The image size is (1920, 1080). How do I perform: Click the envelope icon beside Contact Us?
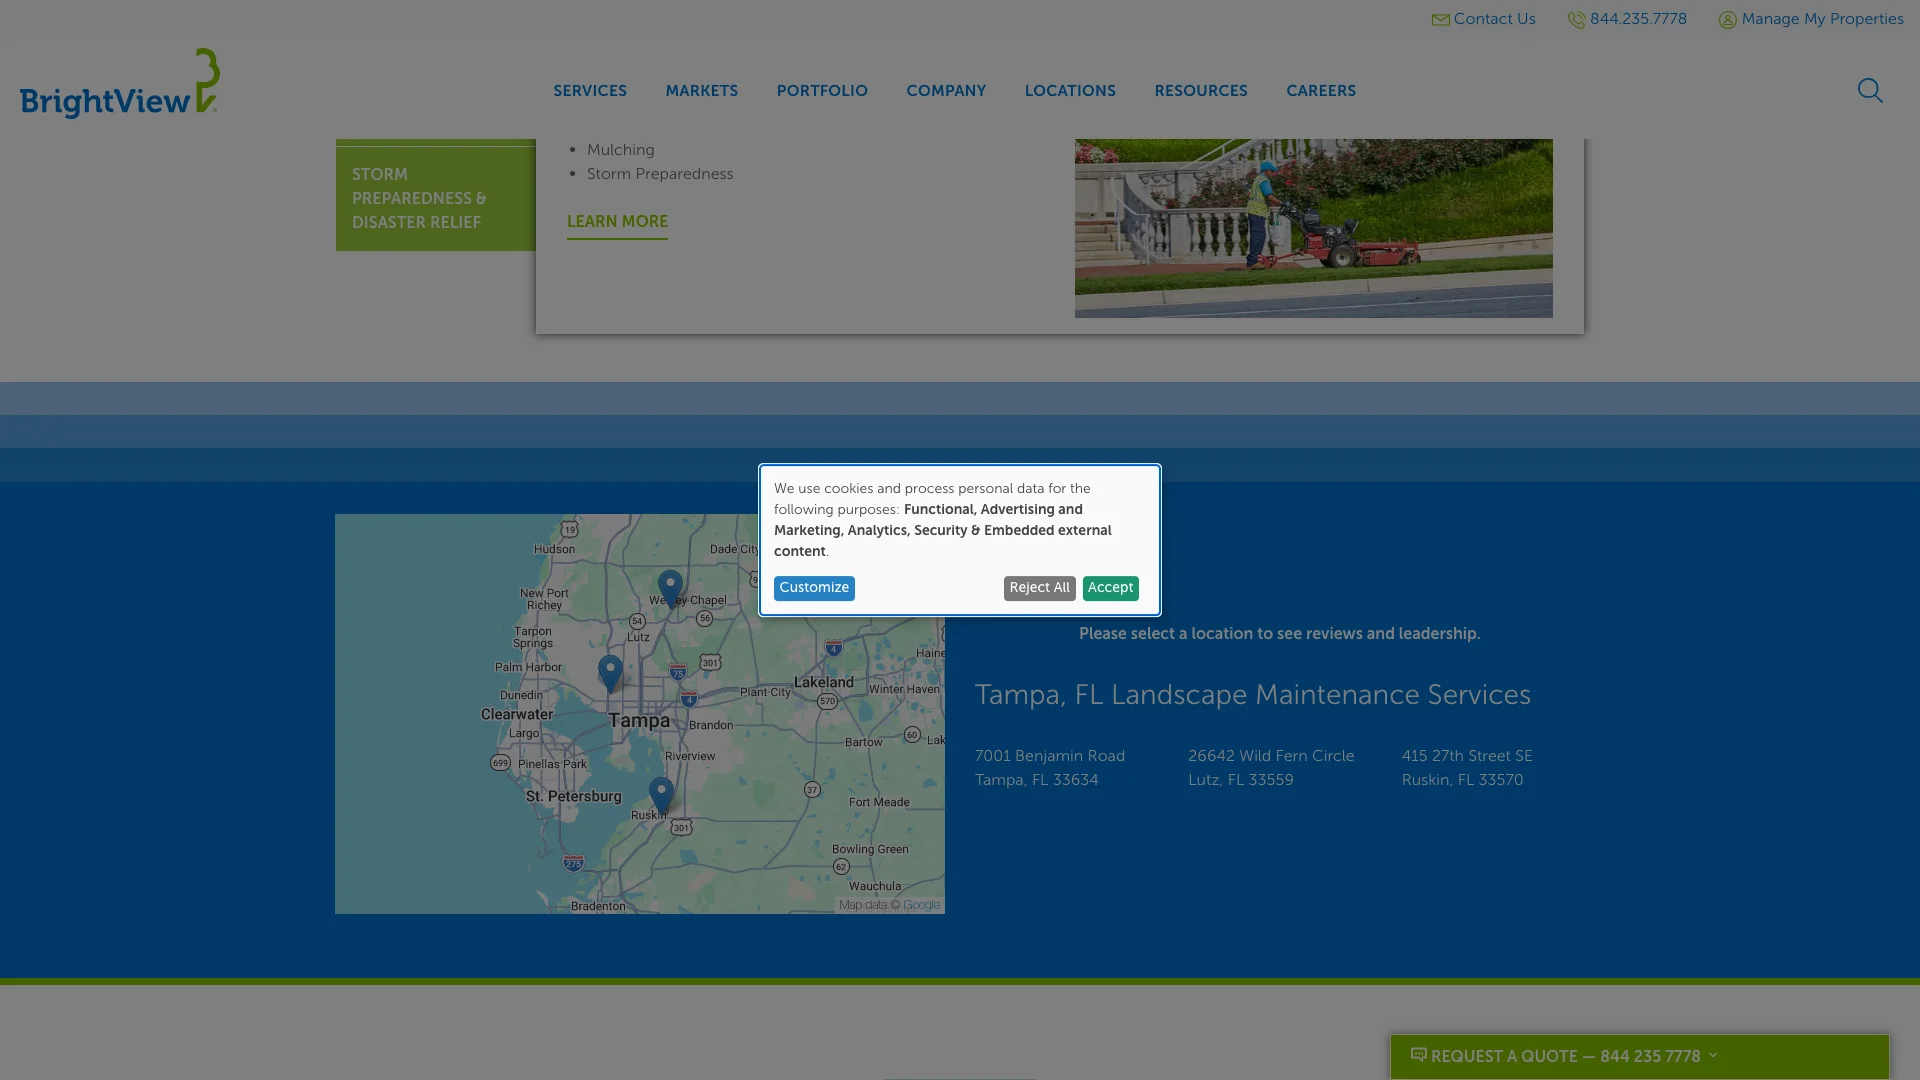point(1440,19)
